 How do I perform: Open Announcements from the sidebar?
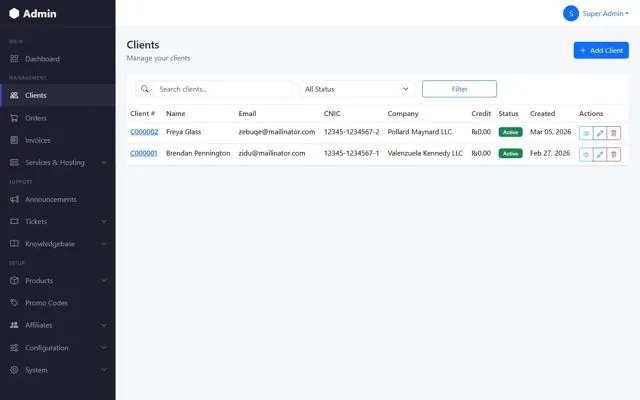[57, 199]
